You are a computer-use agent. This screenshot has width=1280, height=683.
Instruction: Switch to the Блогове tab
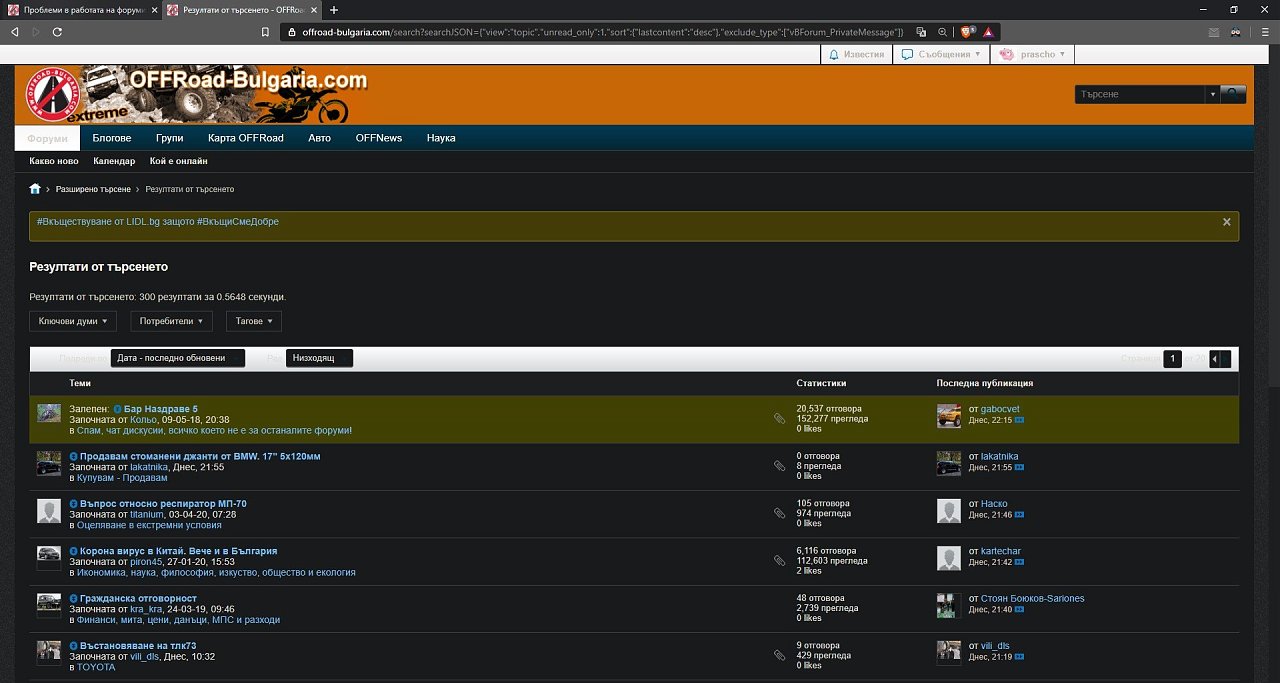click(112, 138)
